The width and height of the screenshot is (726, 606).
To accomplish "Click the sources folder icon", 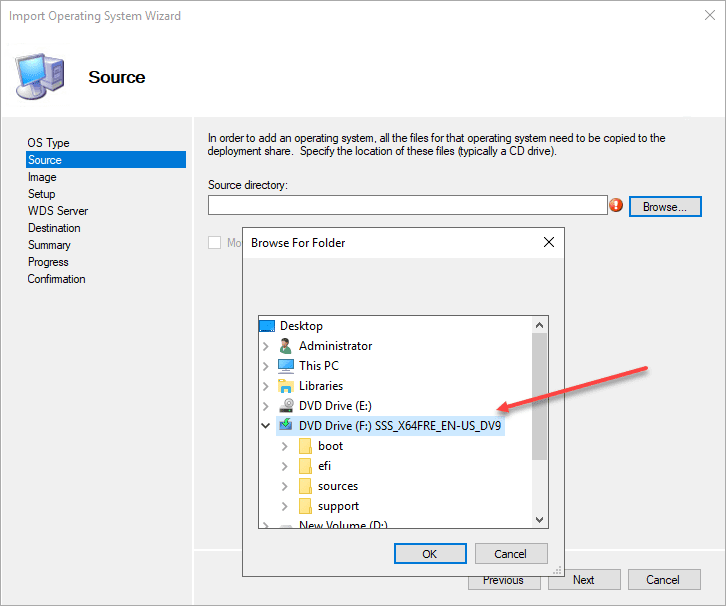I will click(305, 486).
